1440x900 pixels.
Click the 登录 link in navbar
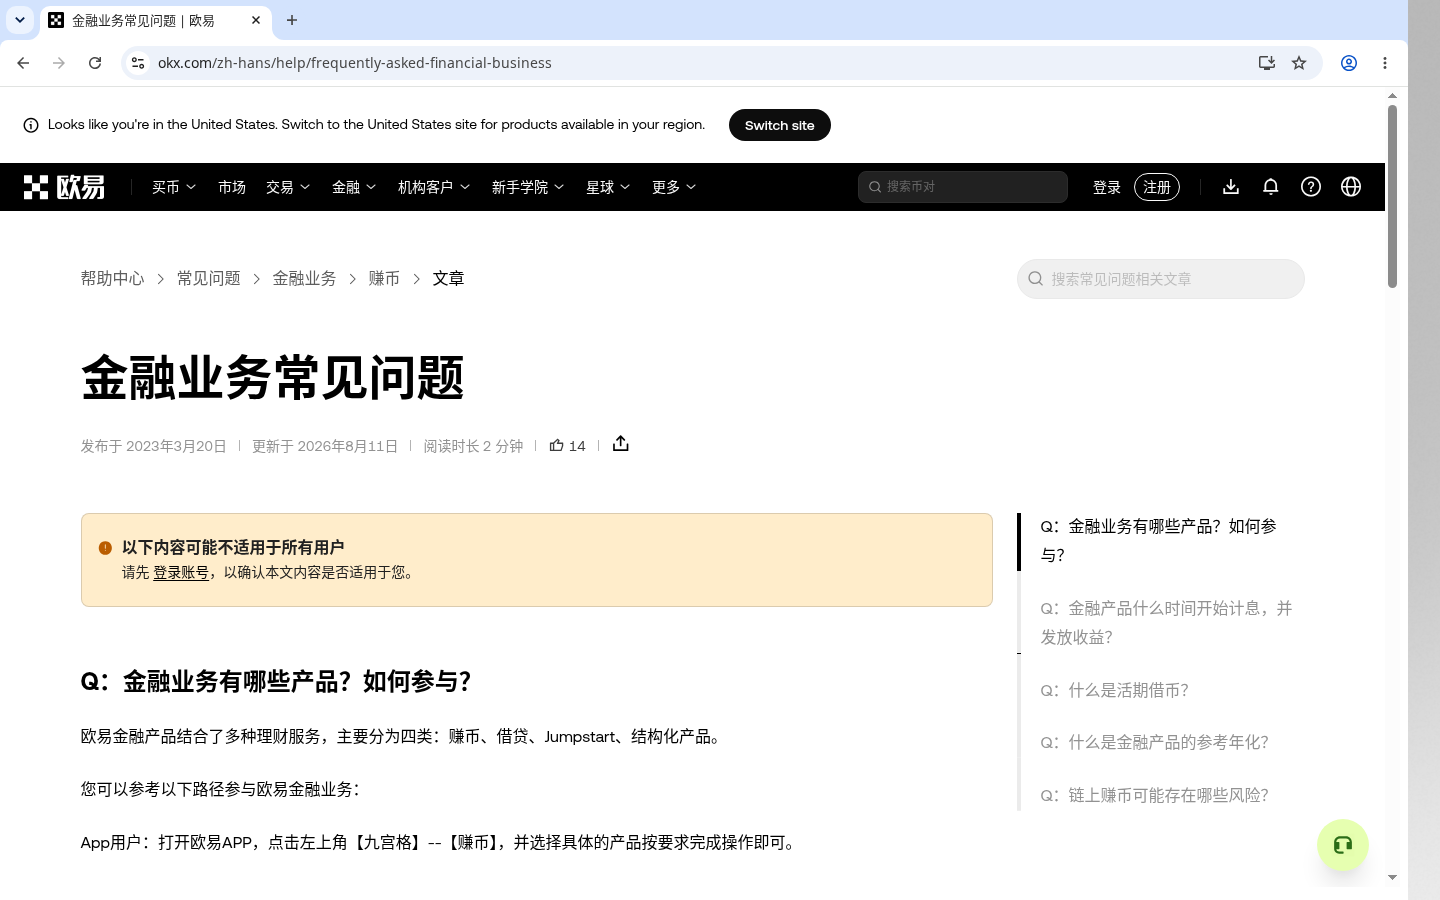pyautogui.click(x=1107, y=187)
